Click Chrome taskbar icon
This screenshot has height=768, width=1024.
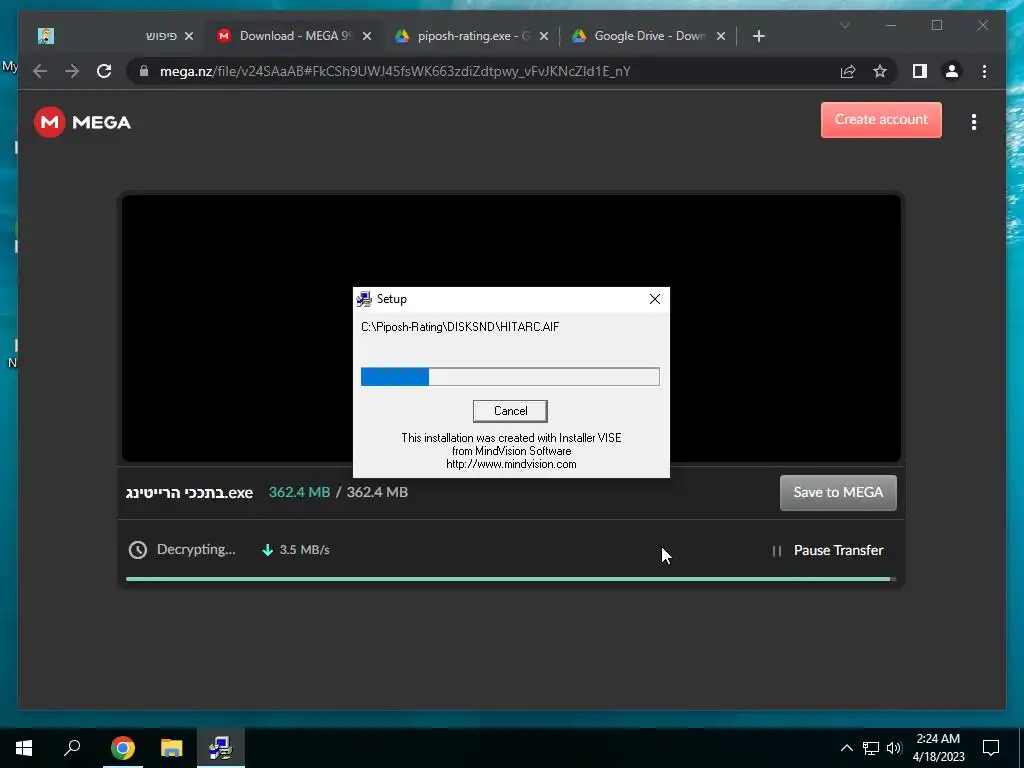122,748
